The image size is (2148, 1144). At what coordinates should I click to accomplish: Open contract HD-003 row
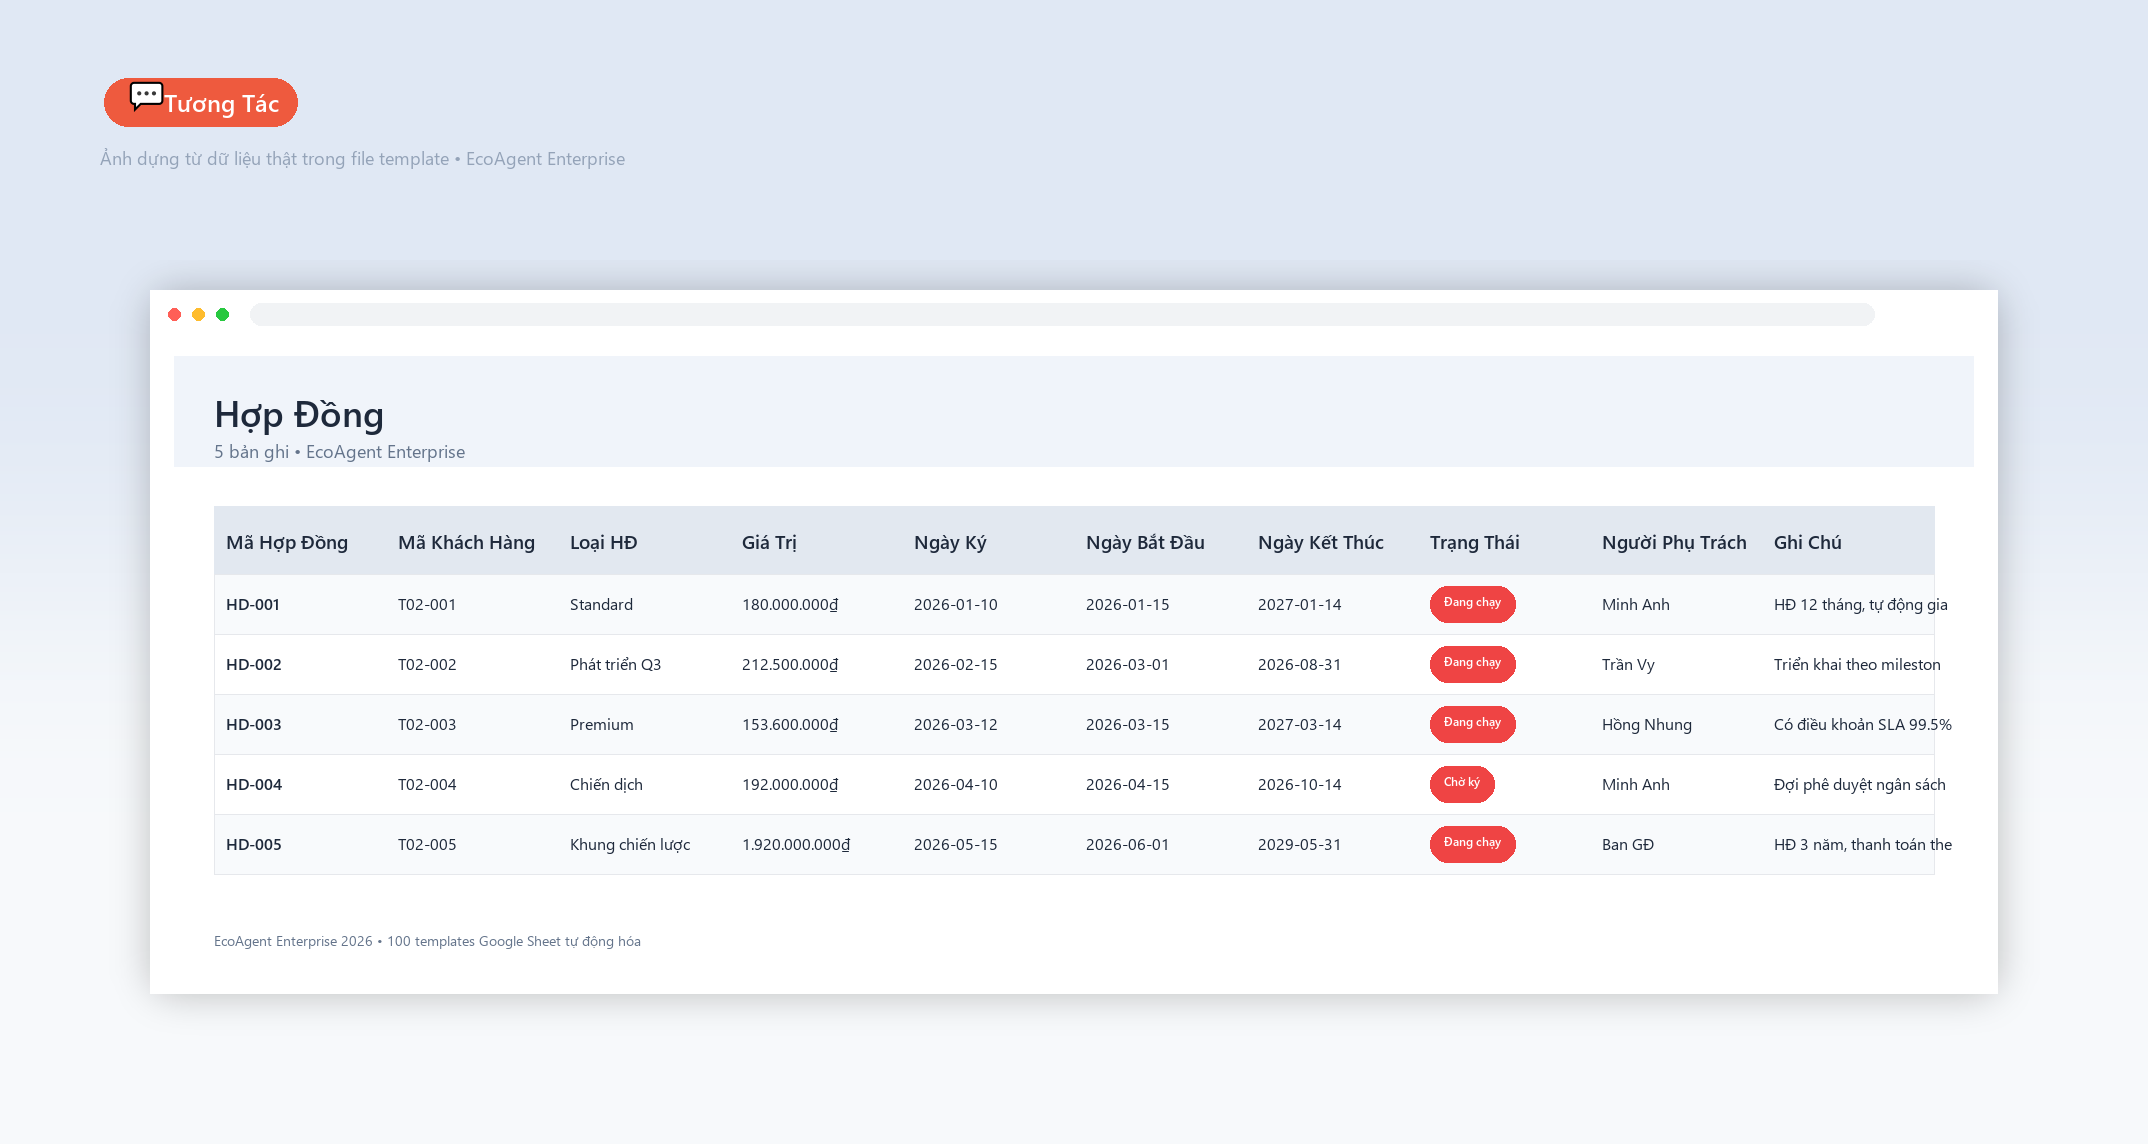[x=1074, y=725]
